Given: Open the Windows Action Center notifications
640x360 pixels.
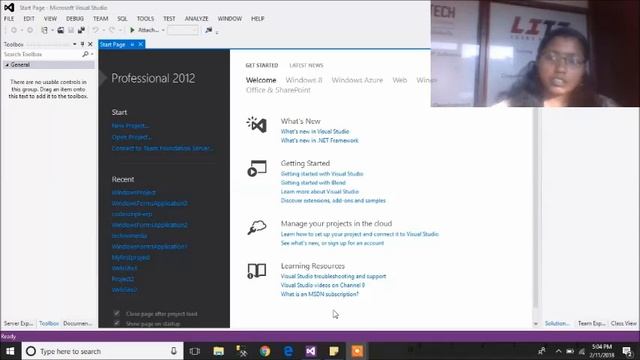Looking at the screenshot, I should click(x=628, y=351).
